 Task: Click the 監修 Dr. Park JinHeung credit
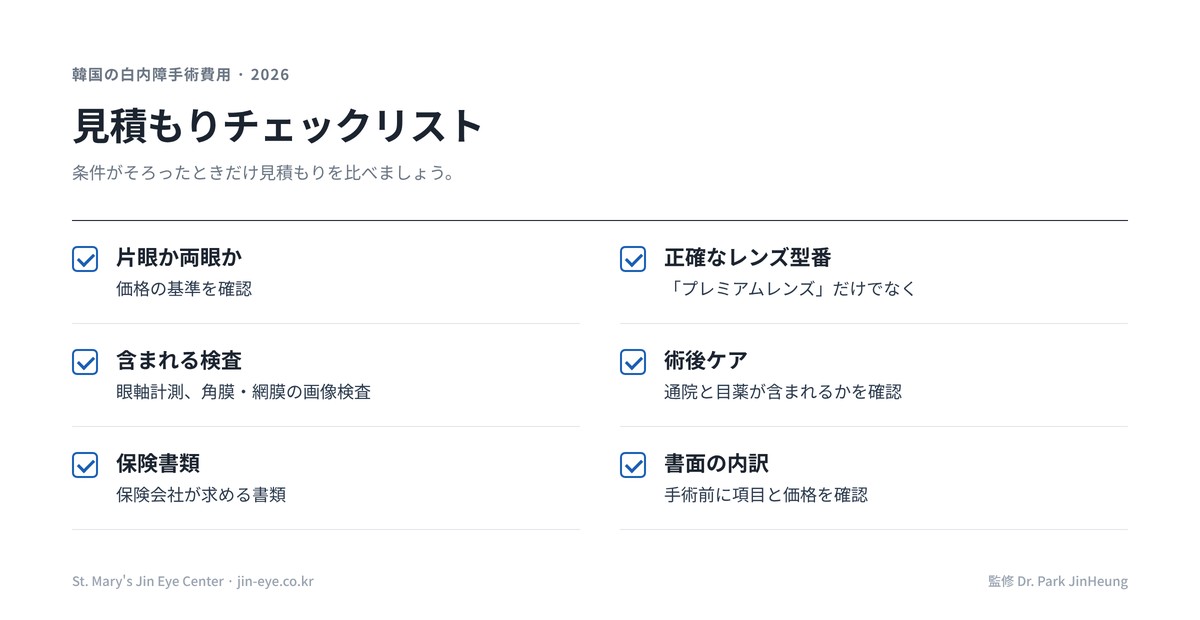(x=1057, y=581)
